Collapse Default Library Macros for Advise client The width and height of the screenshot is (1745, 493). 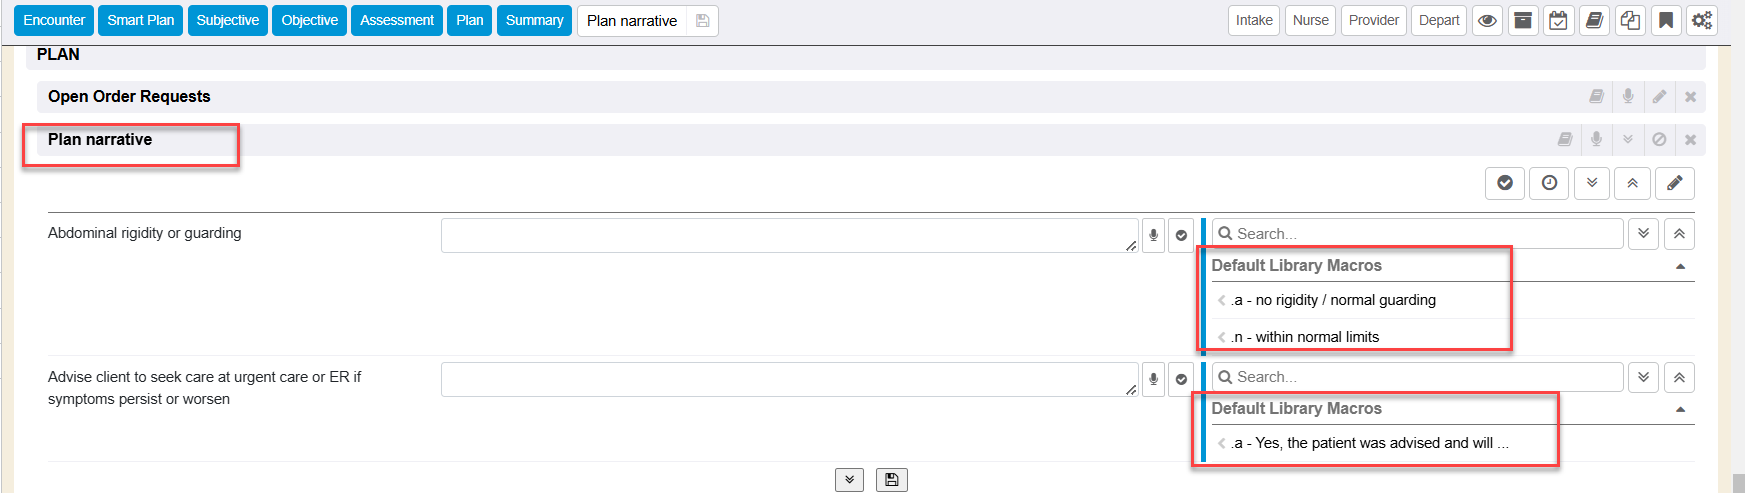coord(1680,409)
